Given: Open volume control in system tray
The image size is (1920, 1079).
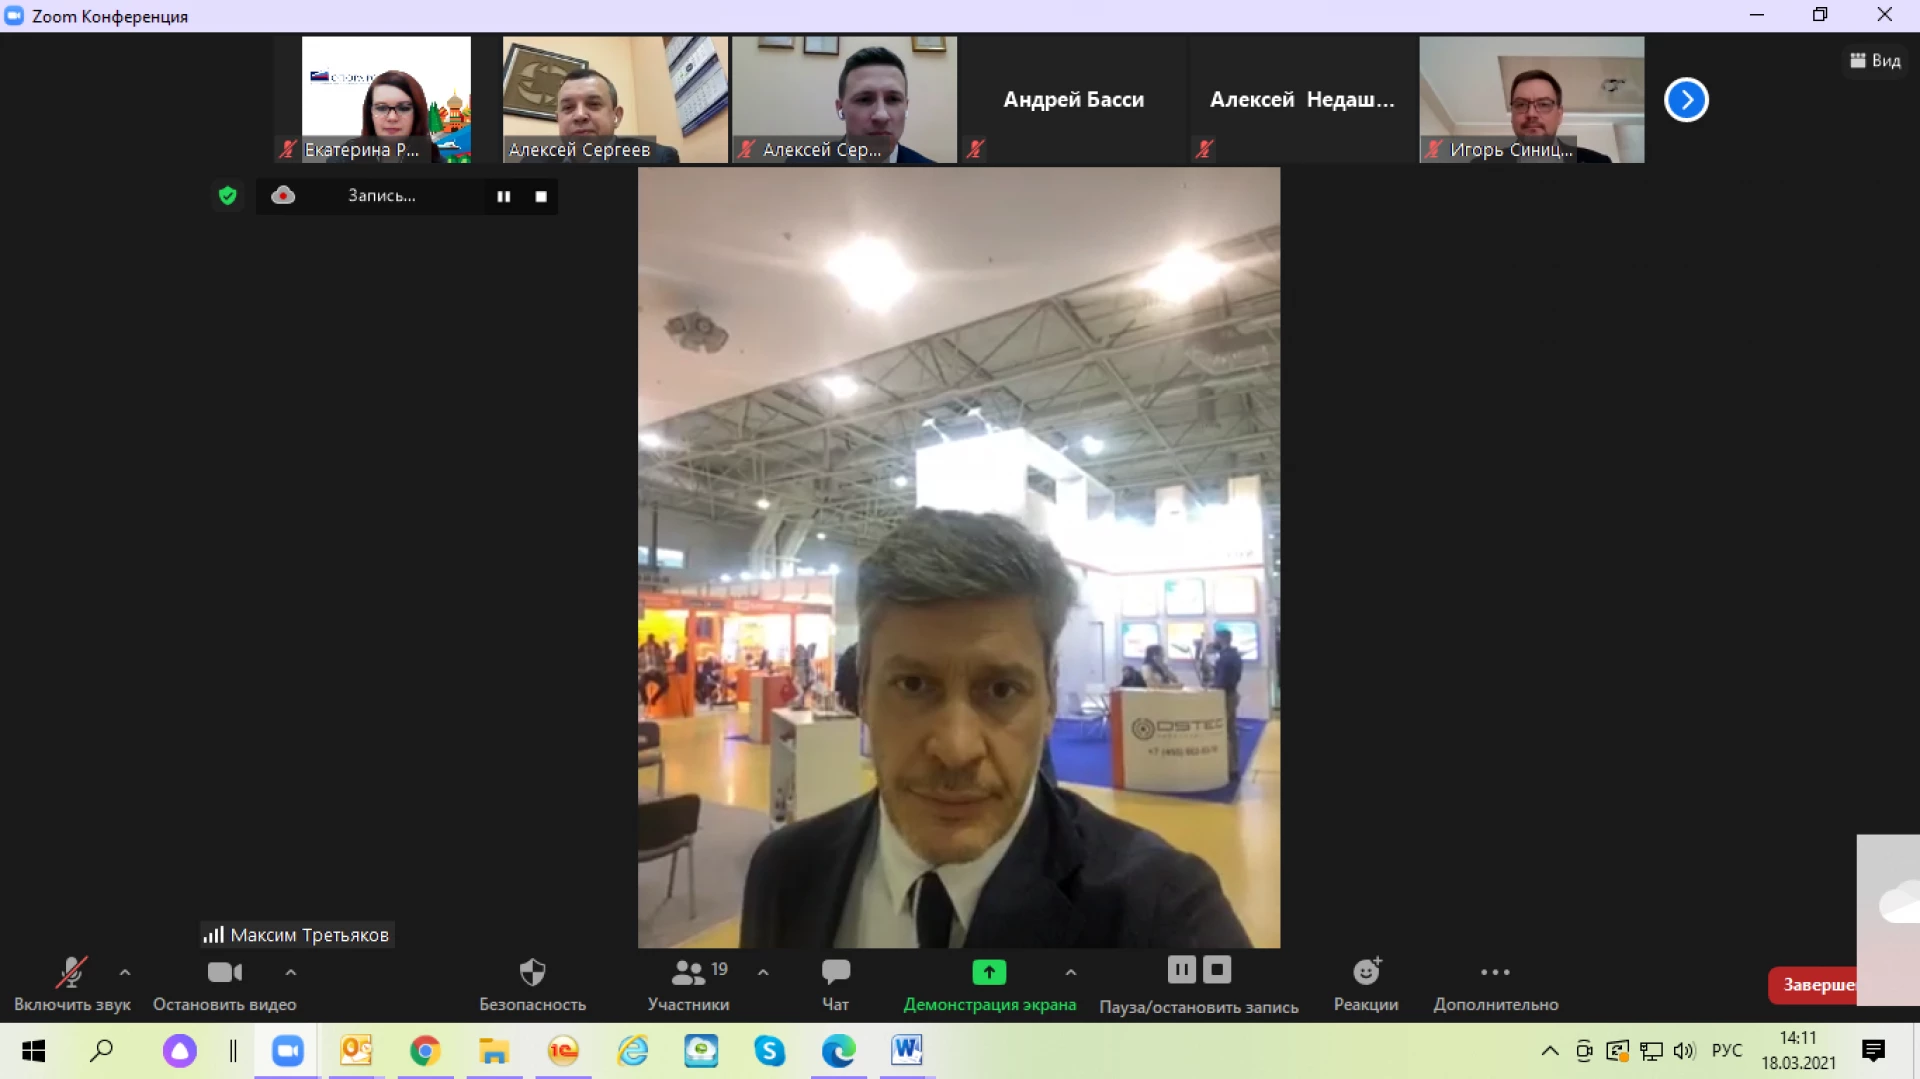Looking at the screenshot, I should click(1684, 1051).
